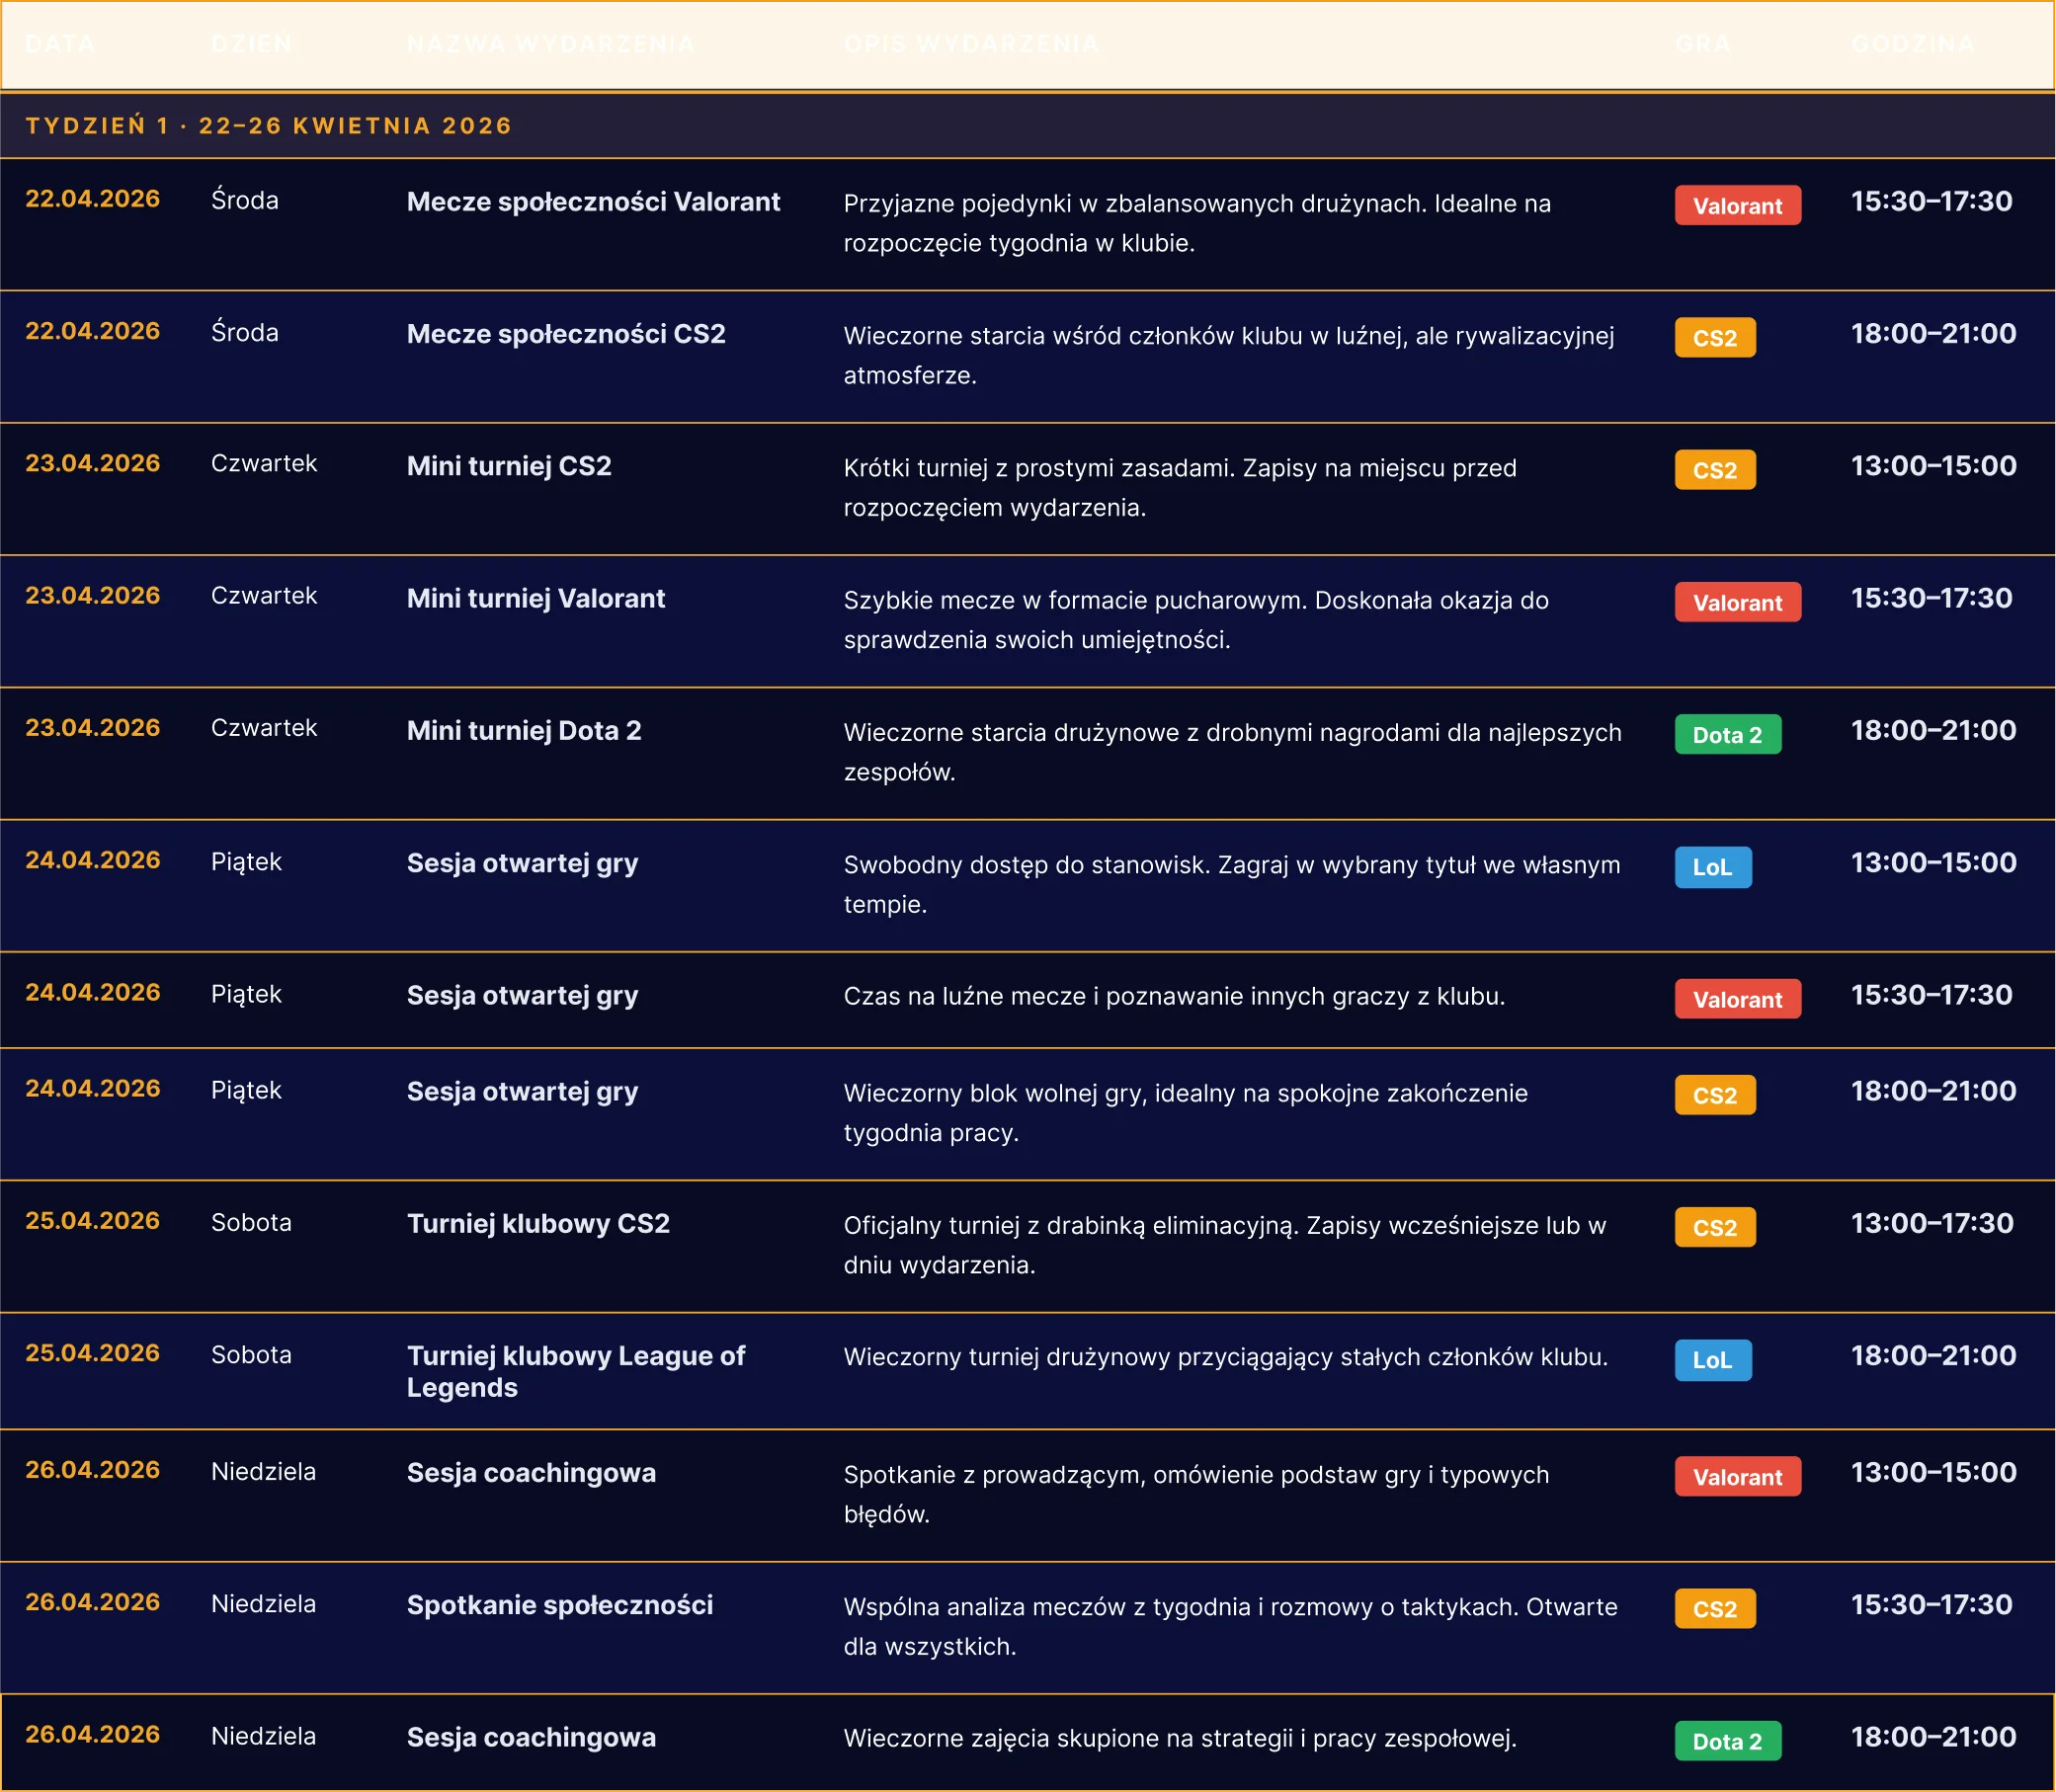
Task: Open the 'Mini turniej Dota 2' event name
Action: click(524, 730)
